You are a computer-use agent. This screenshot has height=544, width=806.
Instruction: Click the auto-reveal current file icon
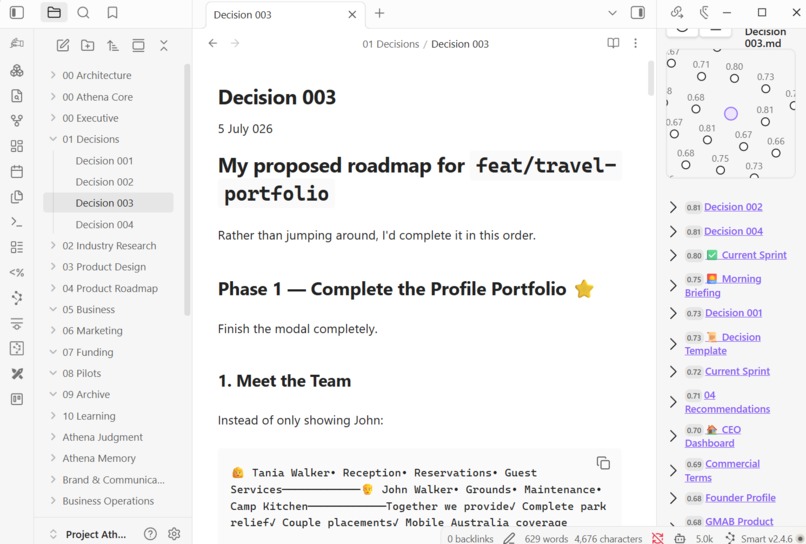click(x=138, y=45)
